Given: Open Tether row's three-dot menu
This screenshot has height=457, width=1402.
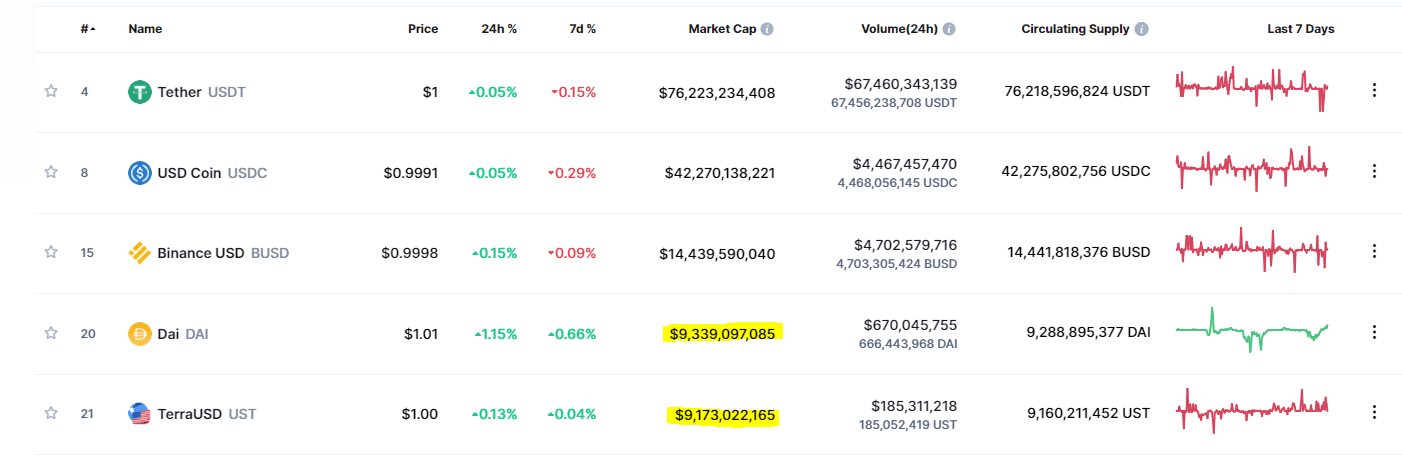Looking at the screenshot, I should pos(1374,90).
